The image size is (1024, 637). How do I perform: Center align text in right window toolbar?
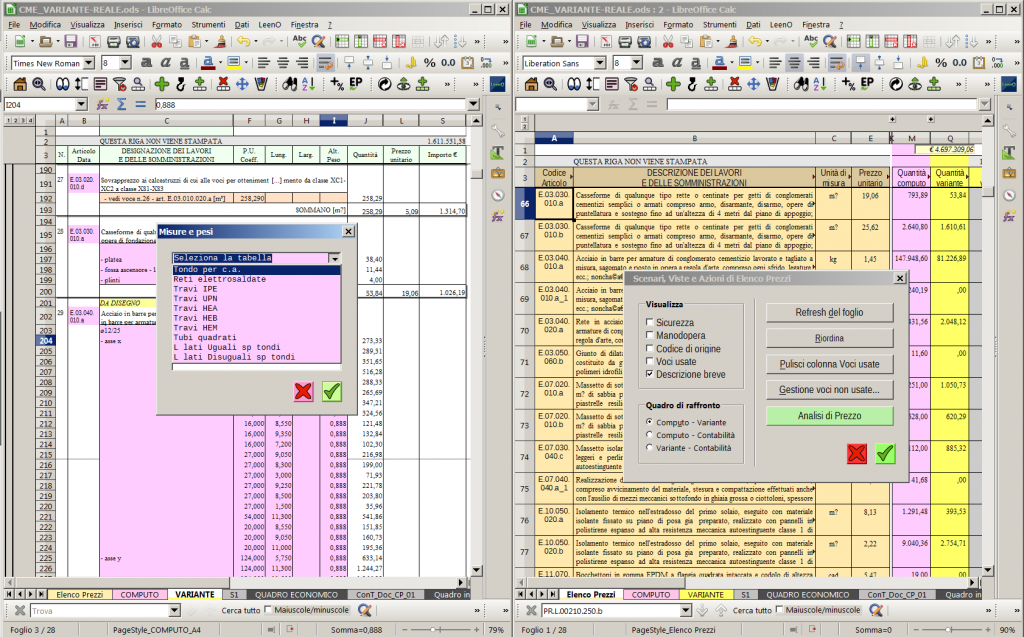(x=794, y=63)
